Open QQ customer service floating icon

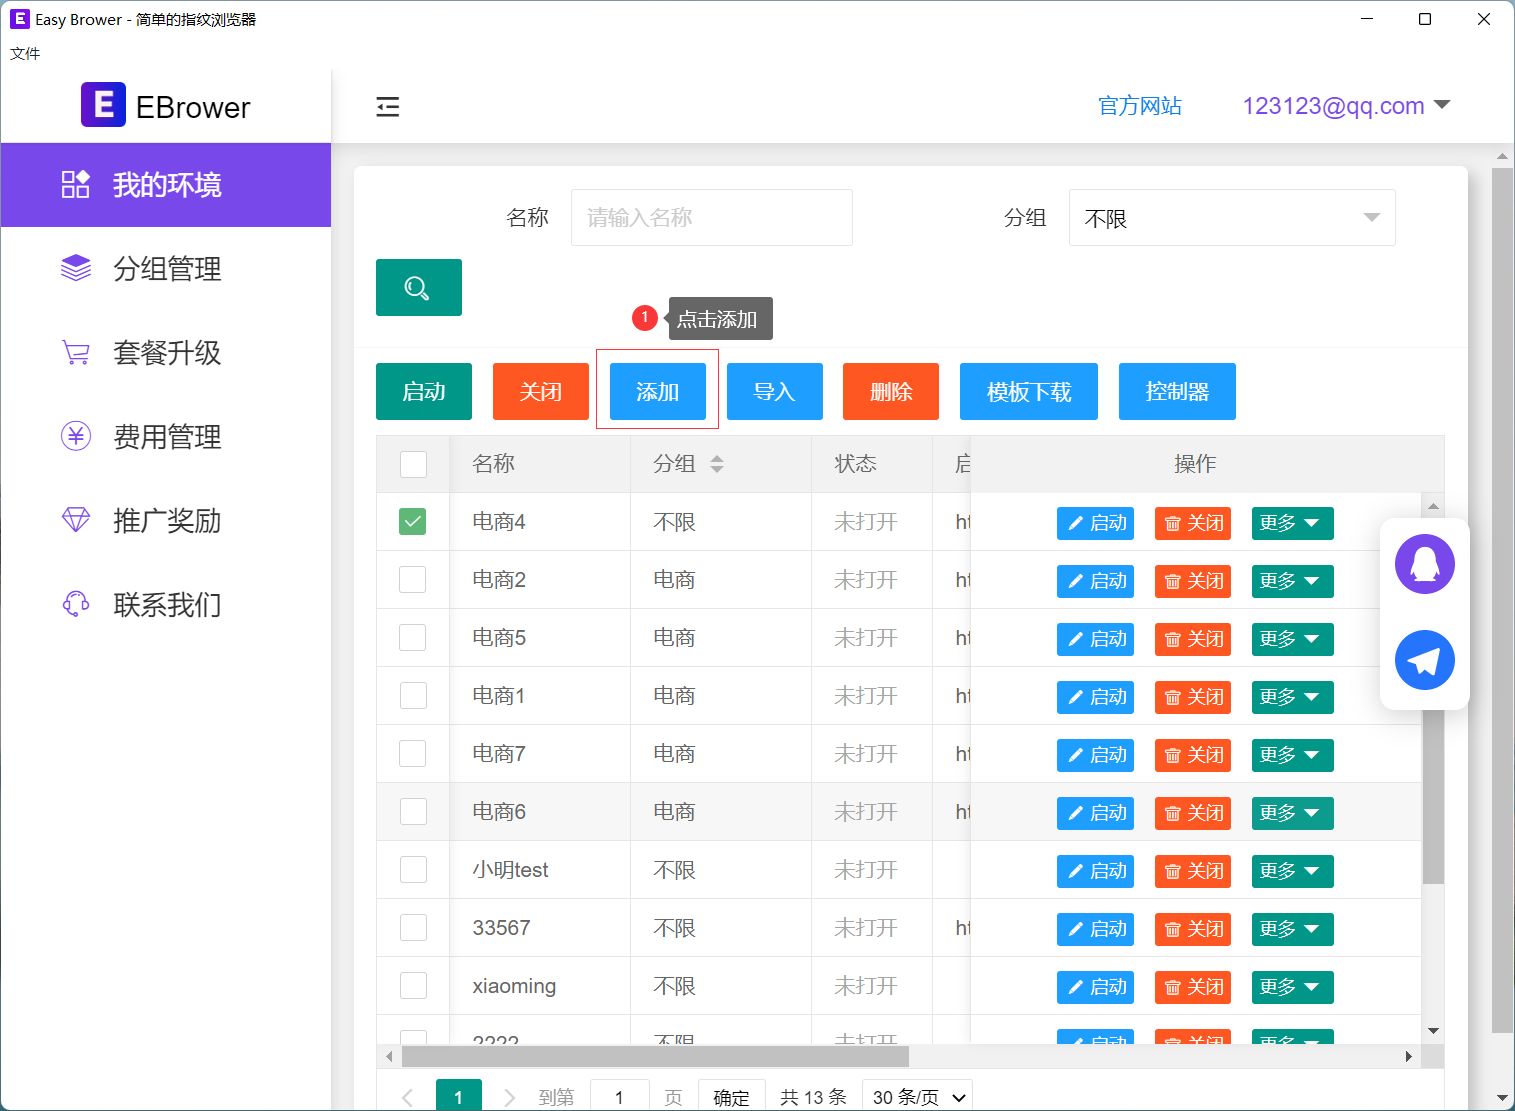pos(1425,564)
